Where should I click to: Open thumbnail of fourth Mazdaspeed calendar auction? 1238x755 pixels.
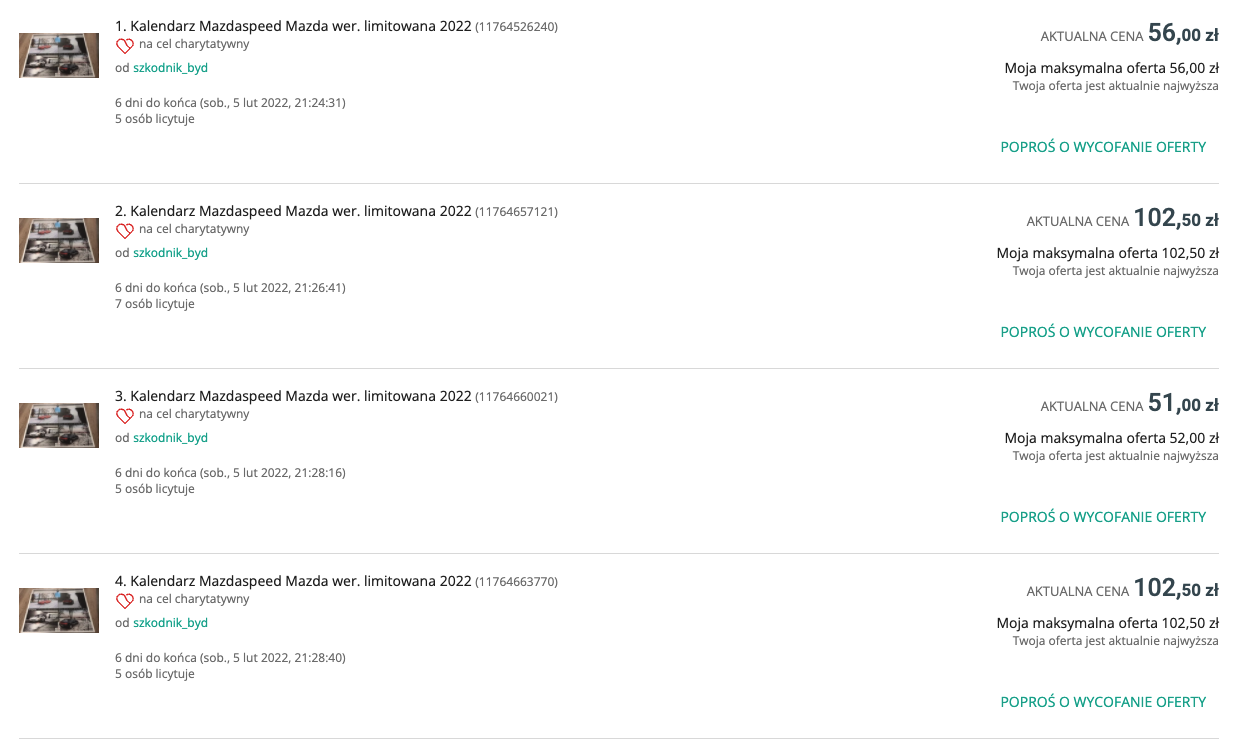59,610
